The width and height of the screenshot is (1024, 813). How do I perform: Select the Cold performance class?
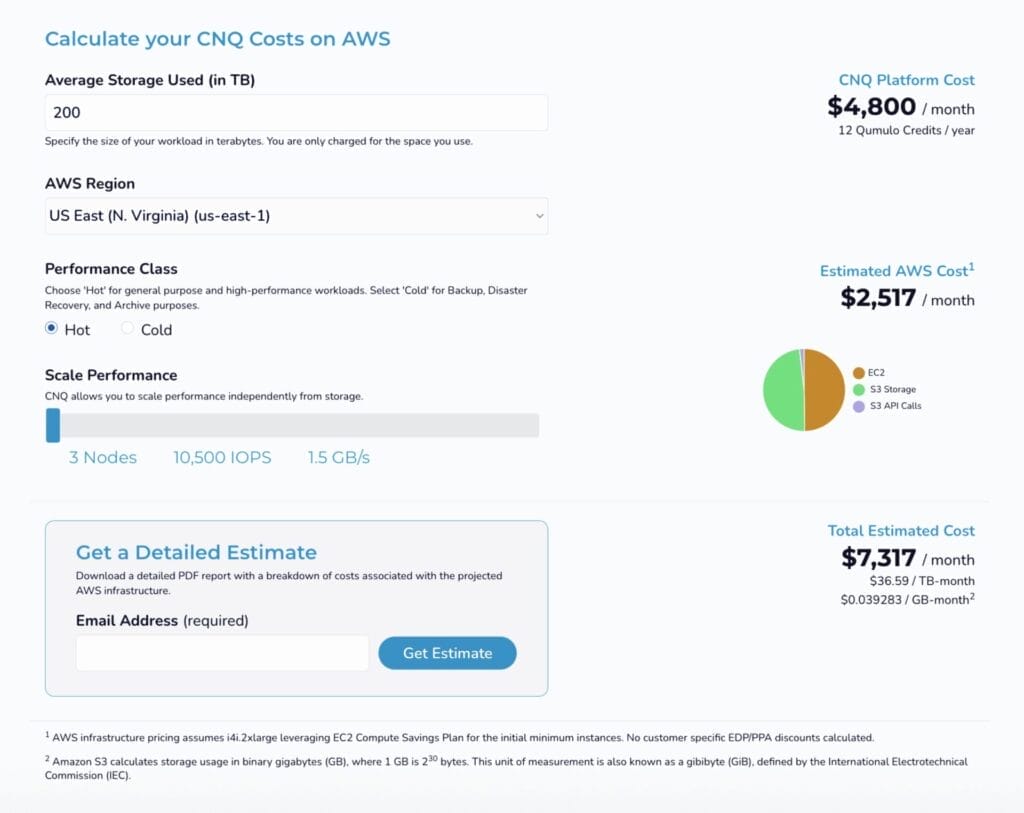(127, 329)
